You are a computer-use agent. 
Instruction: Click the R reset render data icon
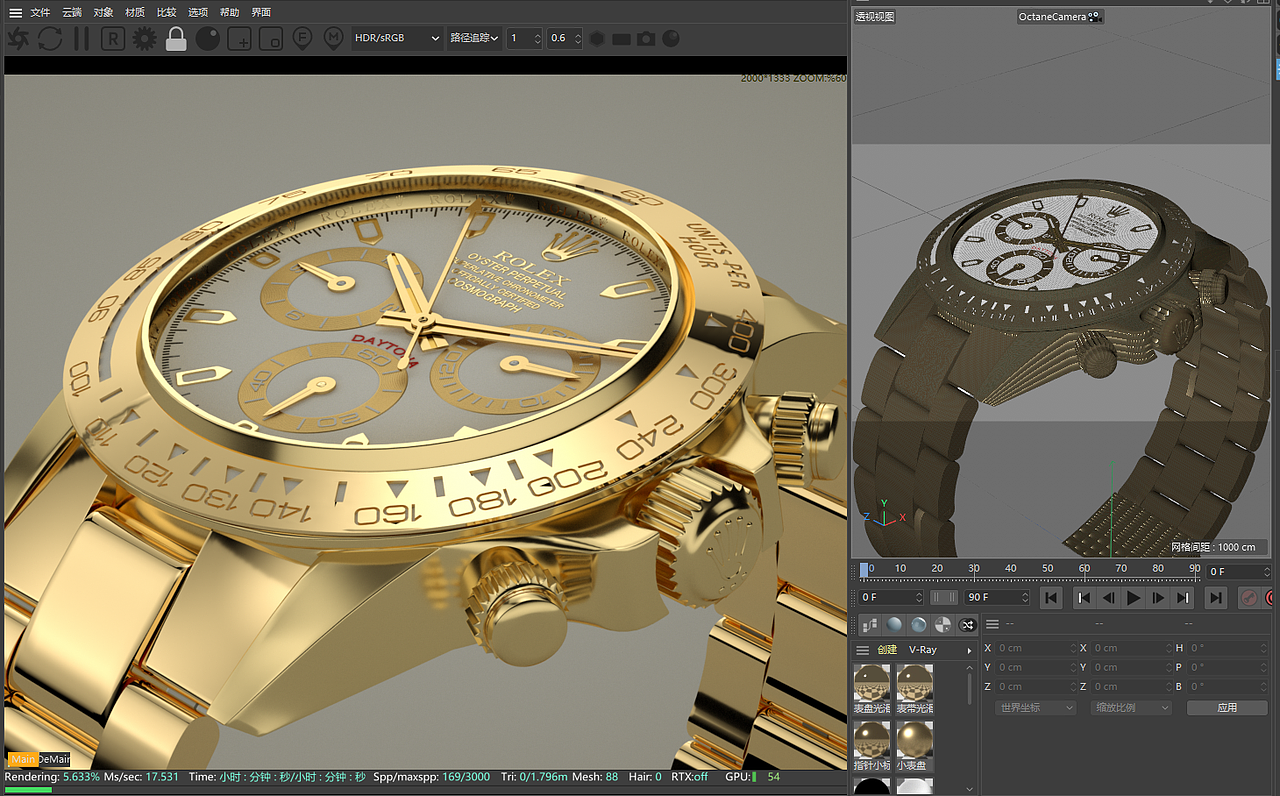113,39
